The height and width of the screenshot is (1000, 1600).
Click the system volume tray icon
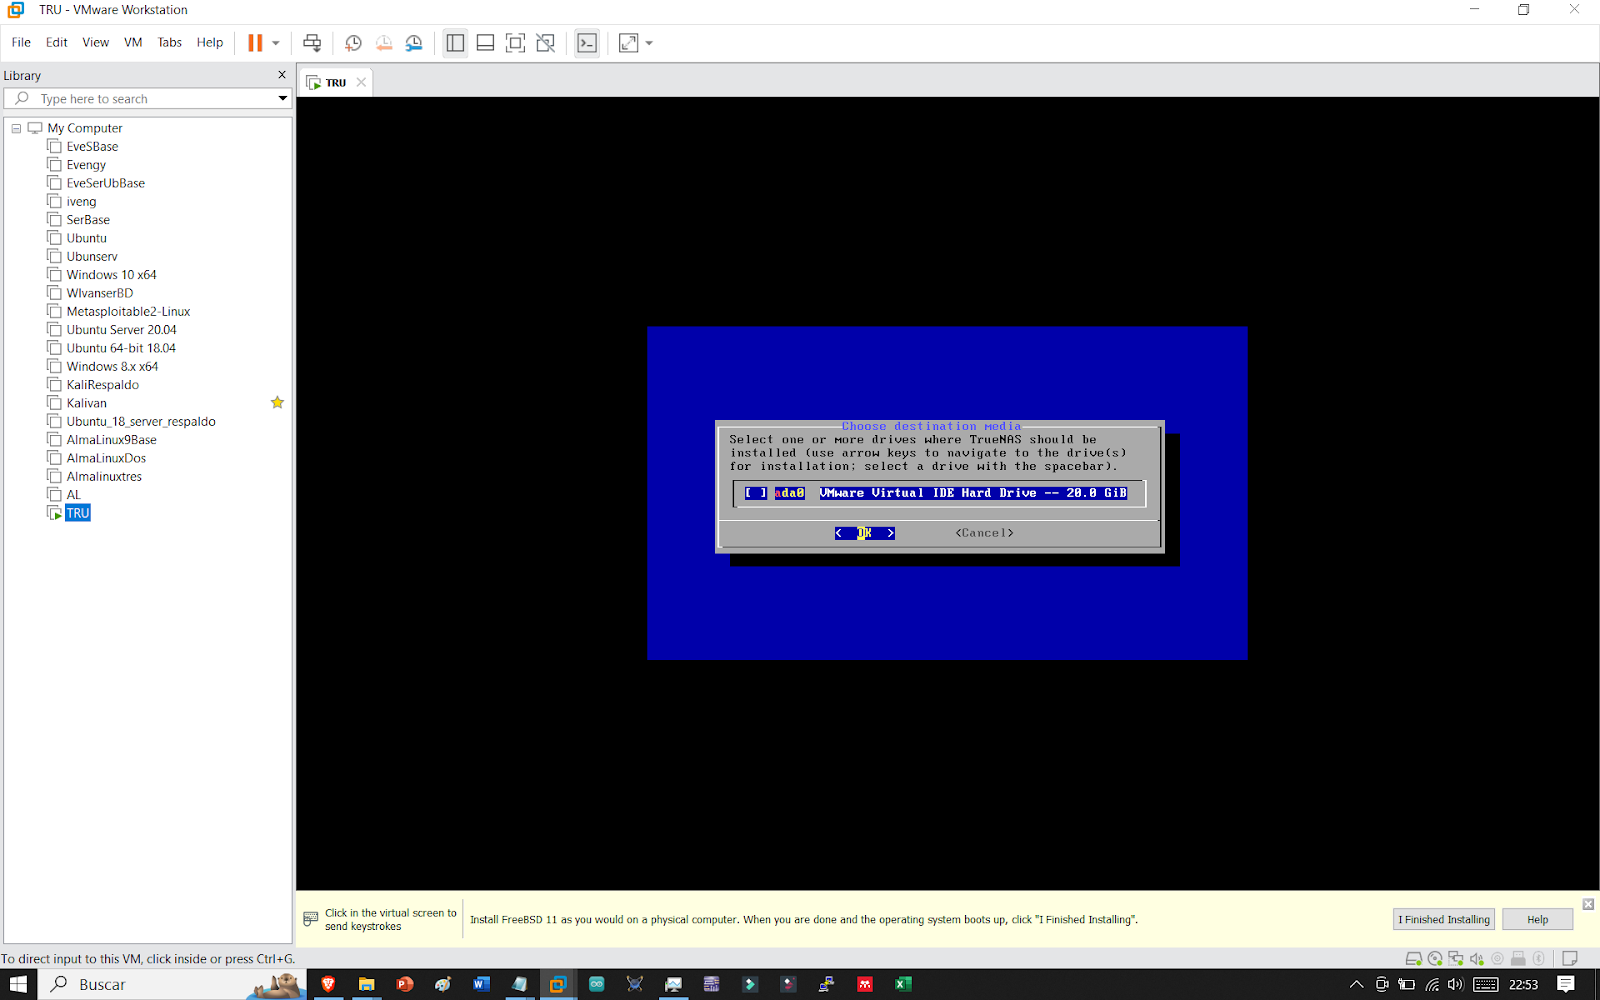pos(1455,984)
